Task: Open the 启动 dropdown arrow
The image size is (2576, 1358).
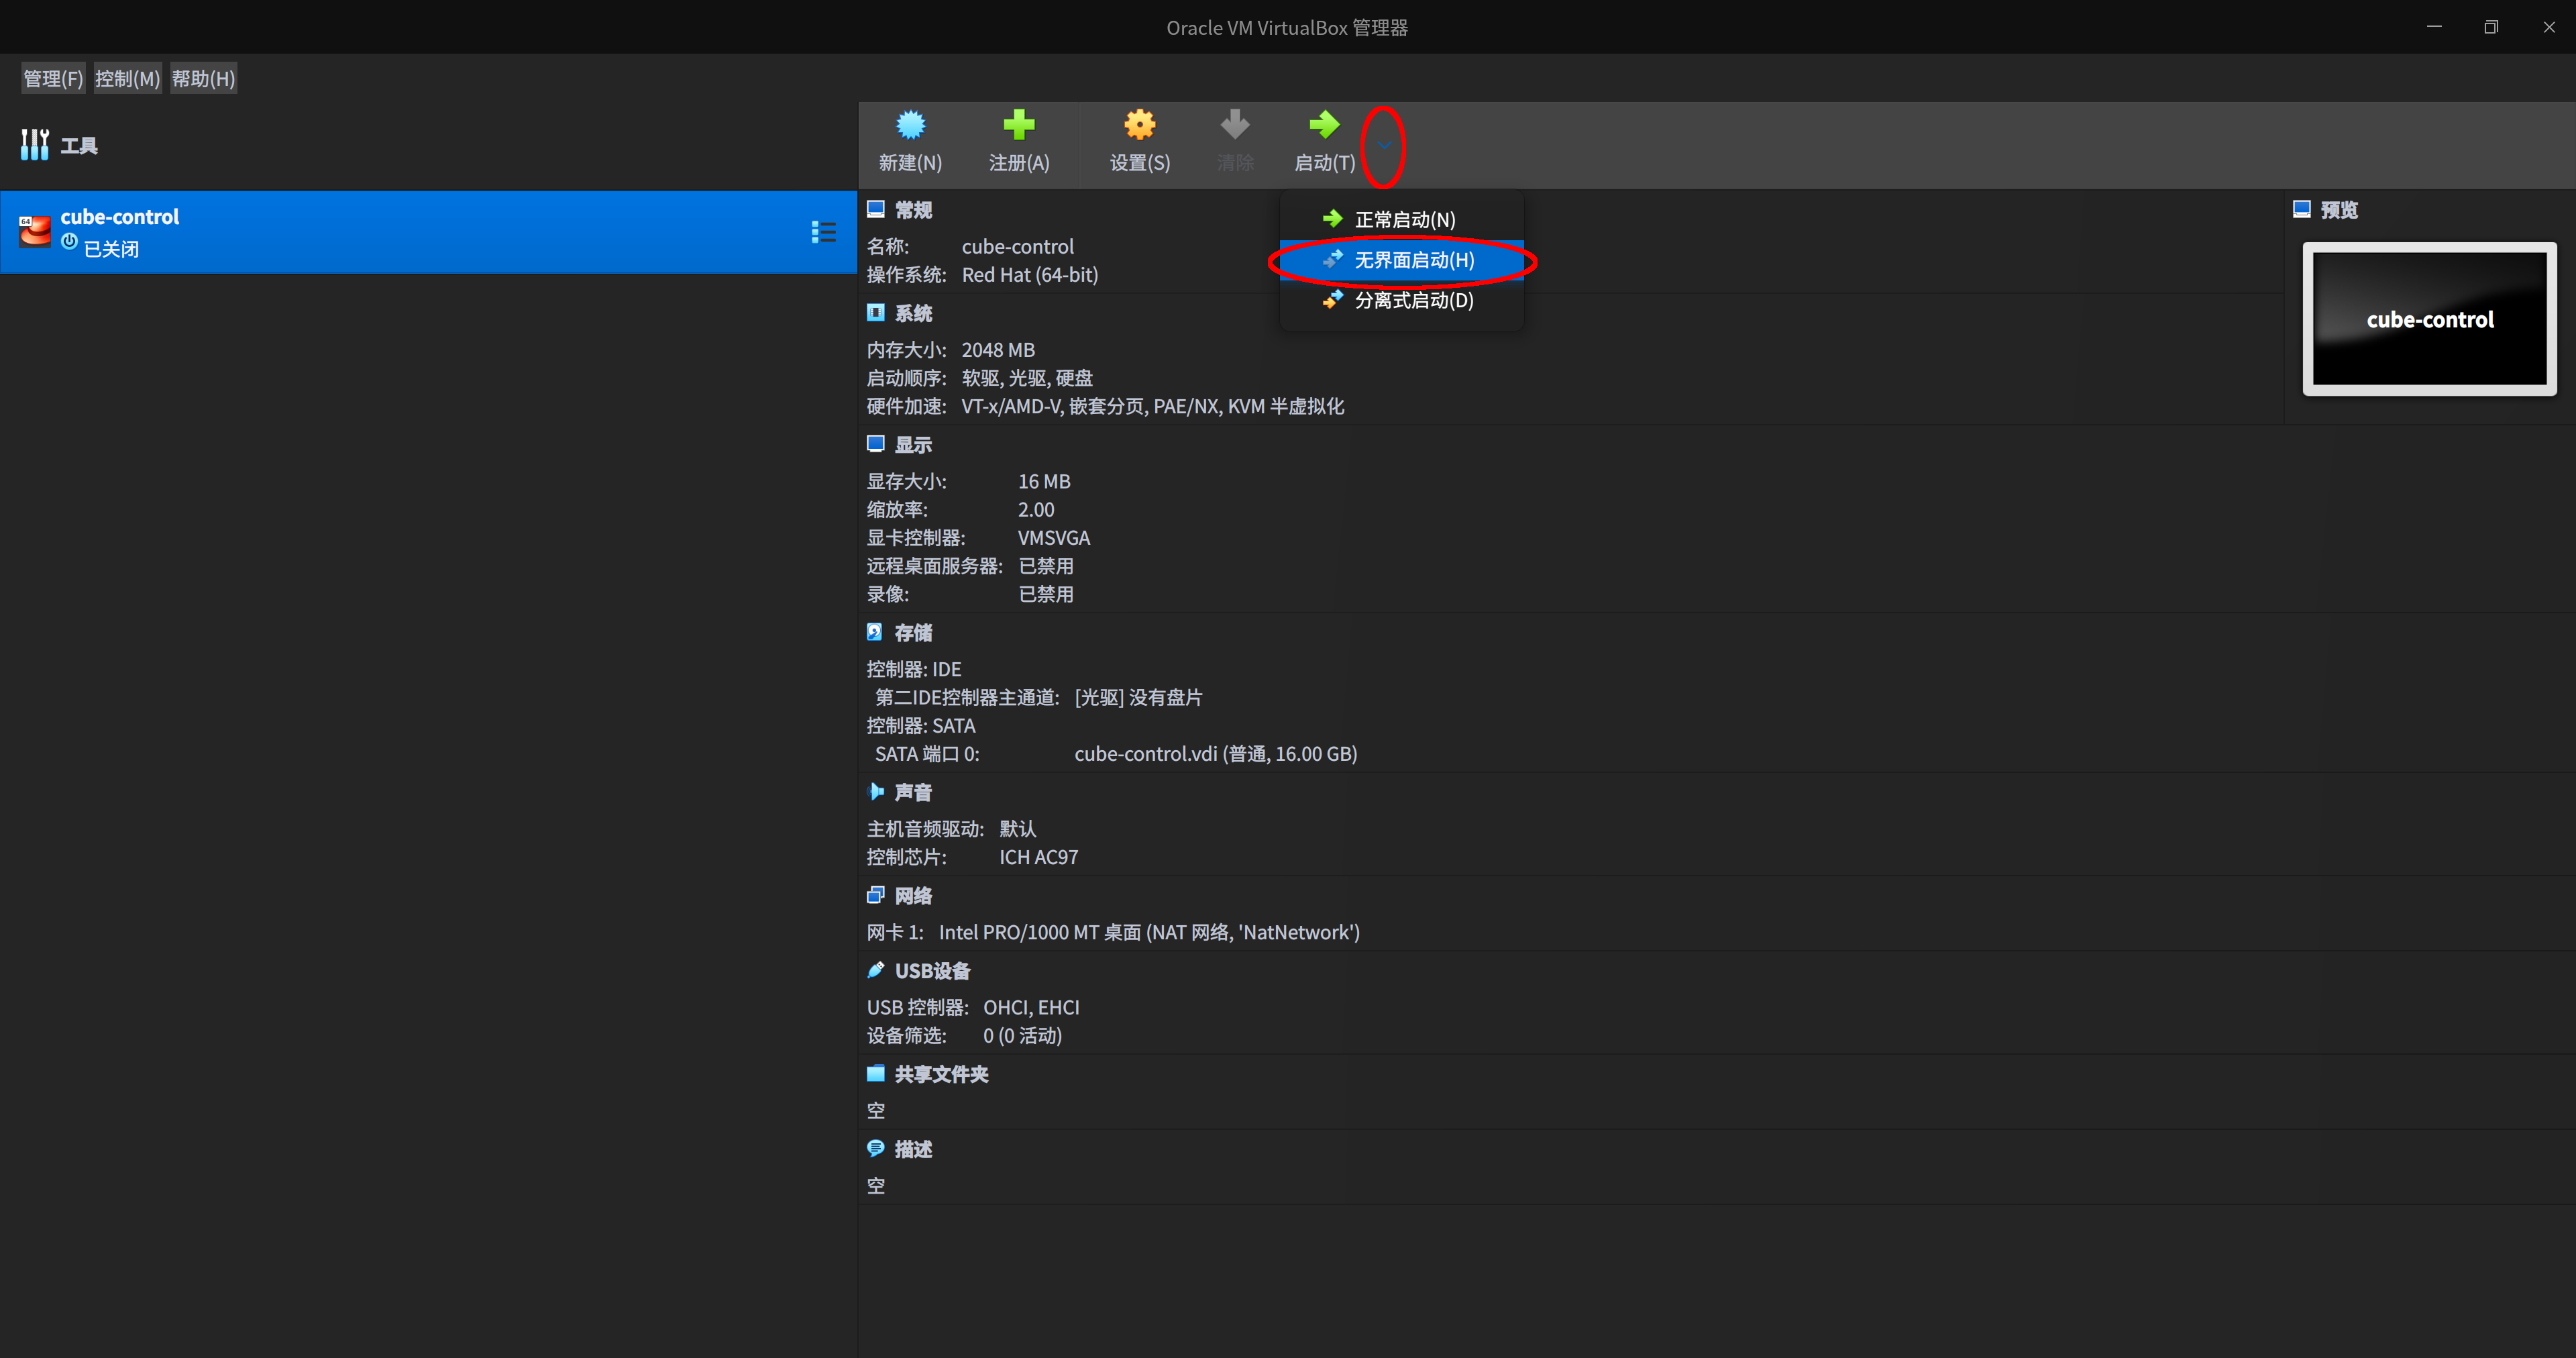Action: 1384,144
